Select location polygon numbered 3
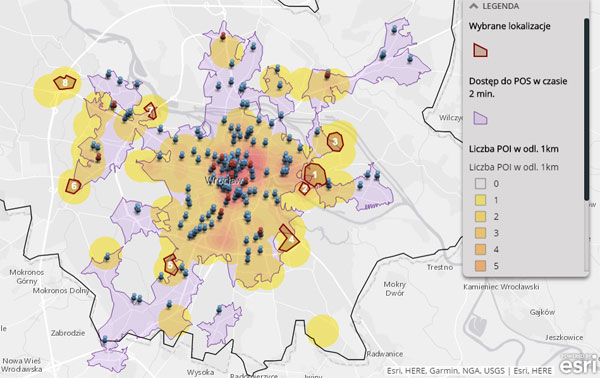The width and height of the screenshot is (600, 378). coord(335,142)
